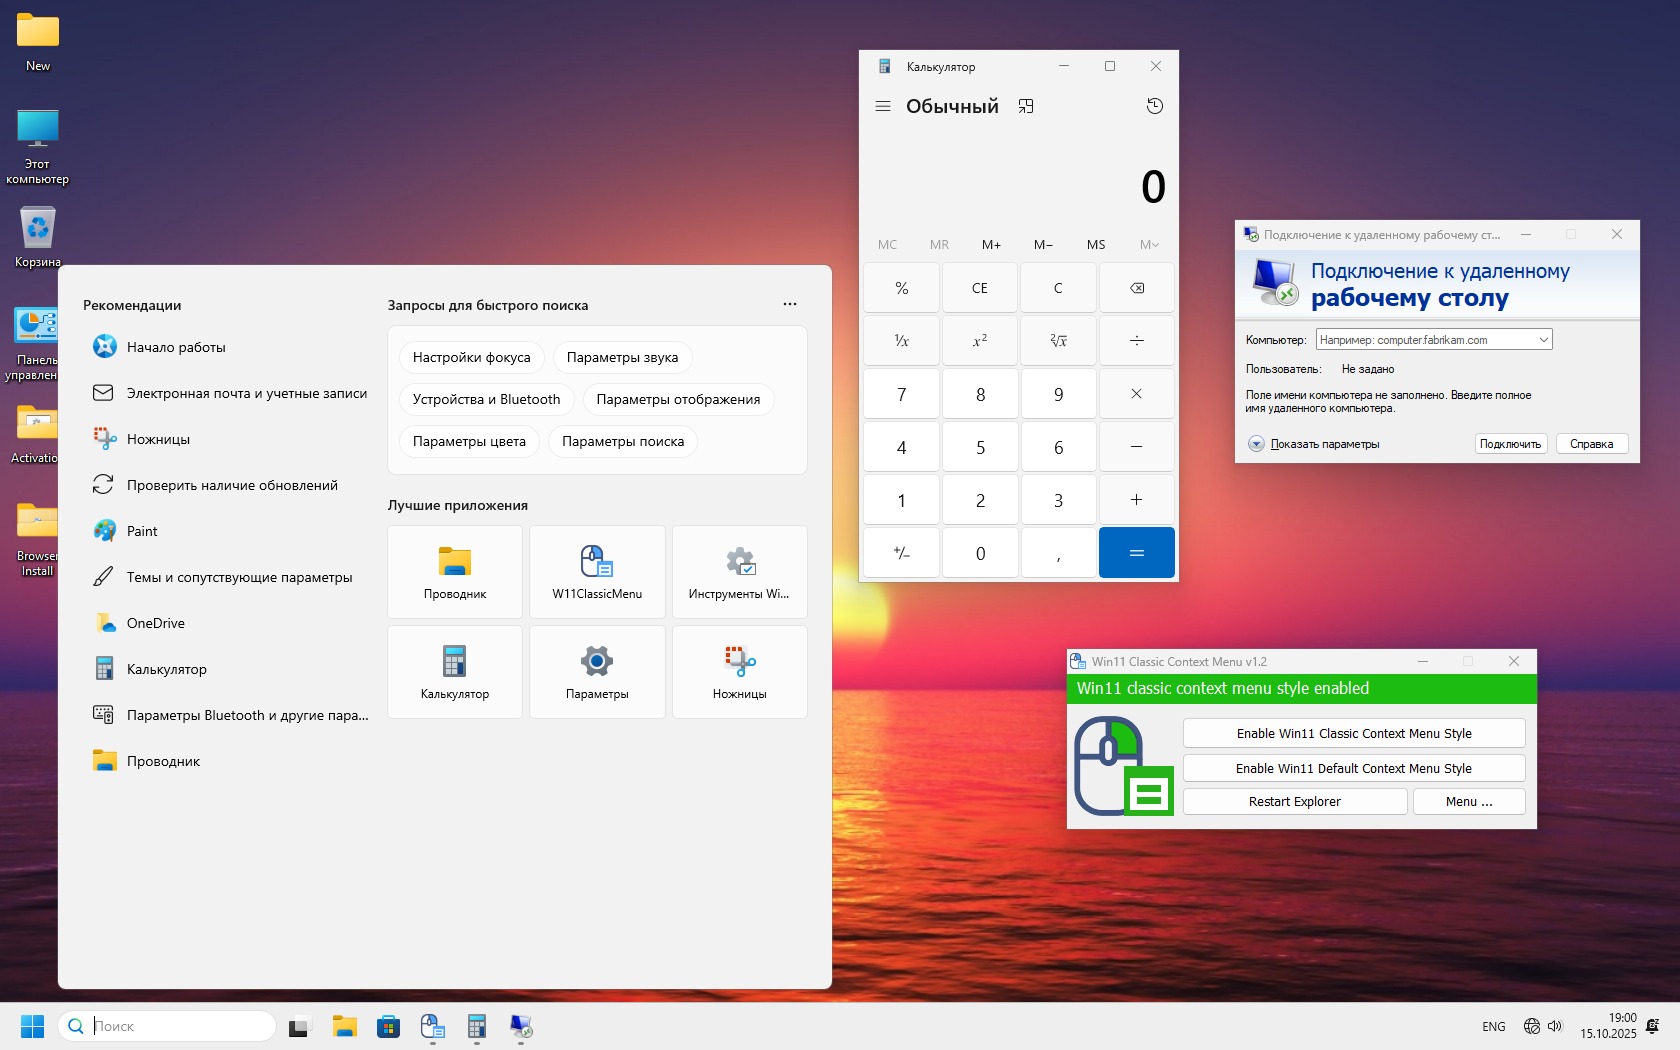Toggle calculator keep-on-top mode icon
1680x1050 pixels.
[x=1025, y=106]
